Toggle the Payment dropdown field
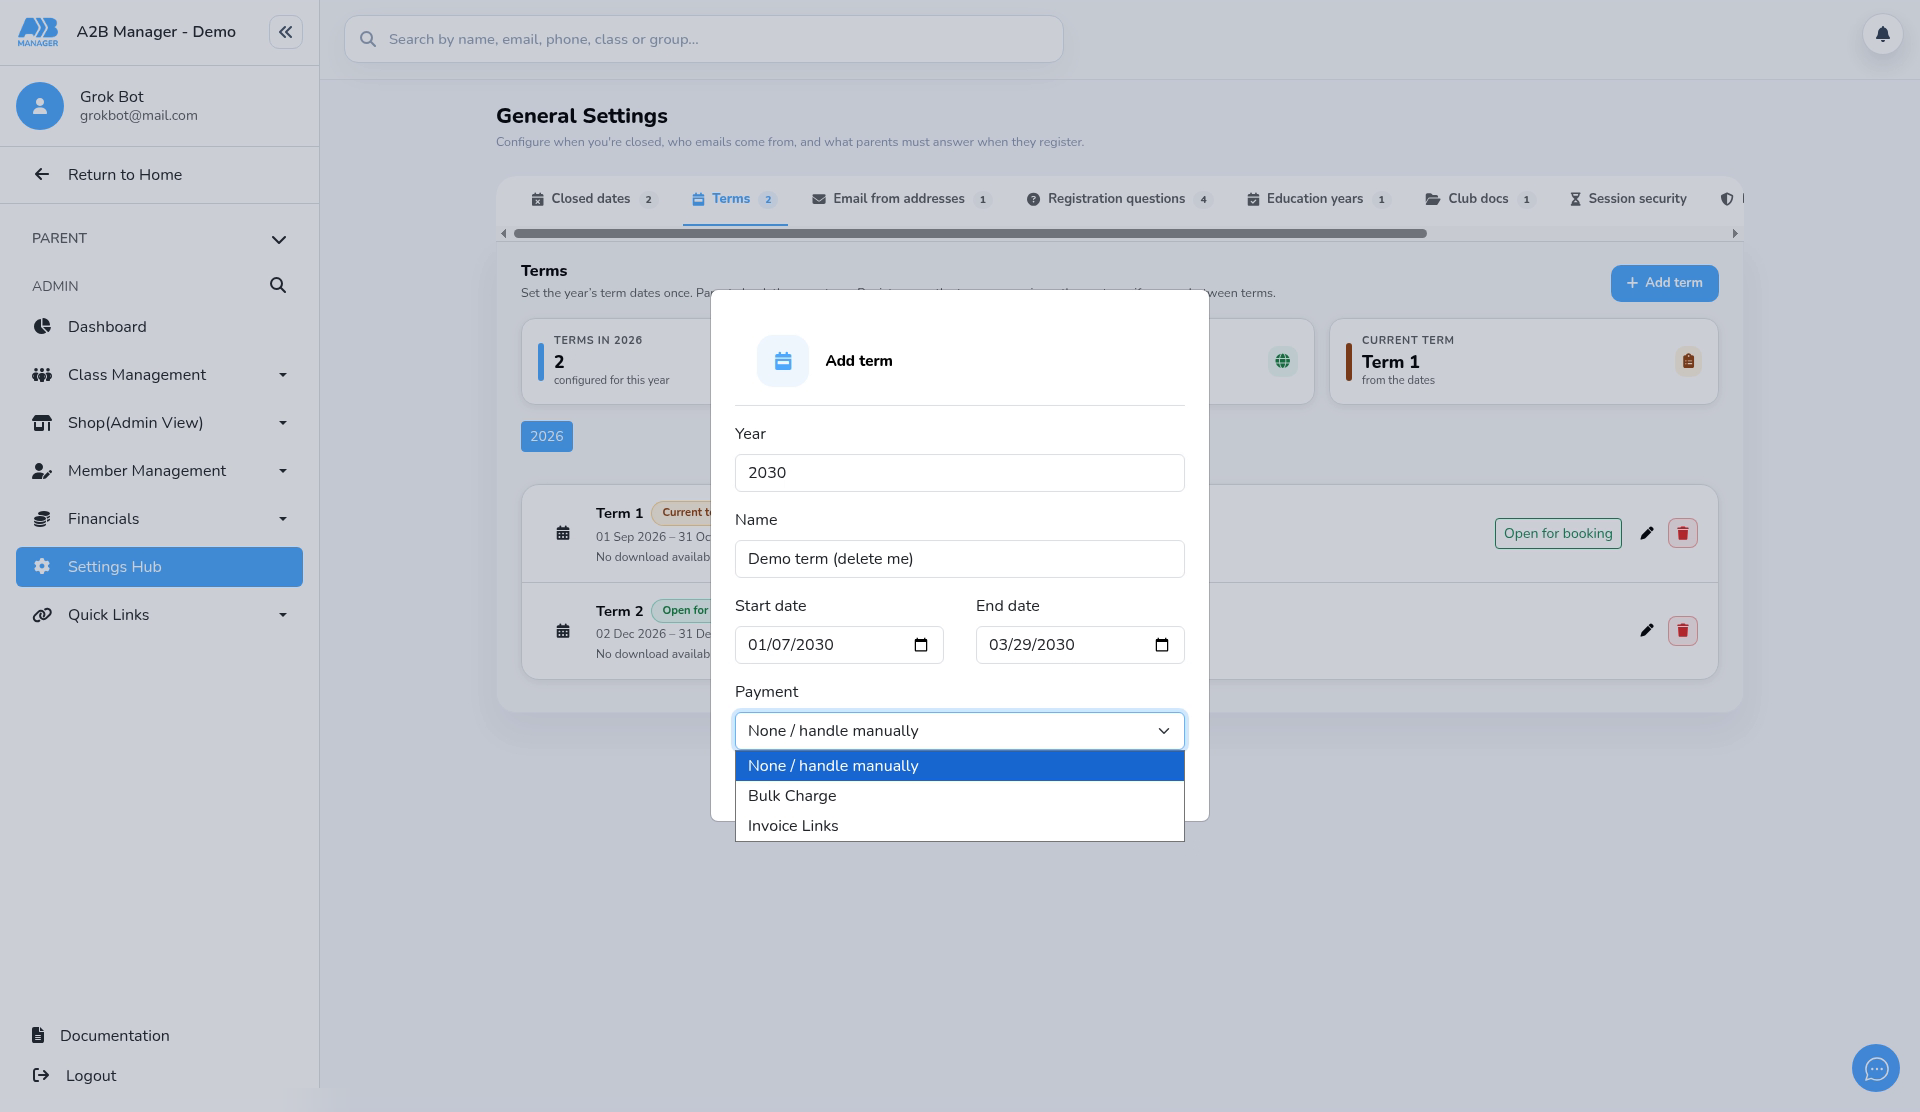The image size is (1920, 1112). (x=960, y=731)
